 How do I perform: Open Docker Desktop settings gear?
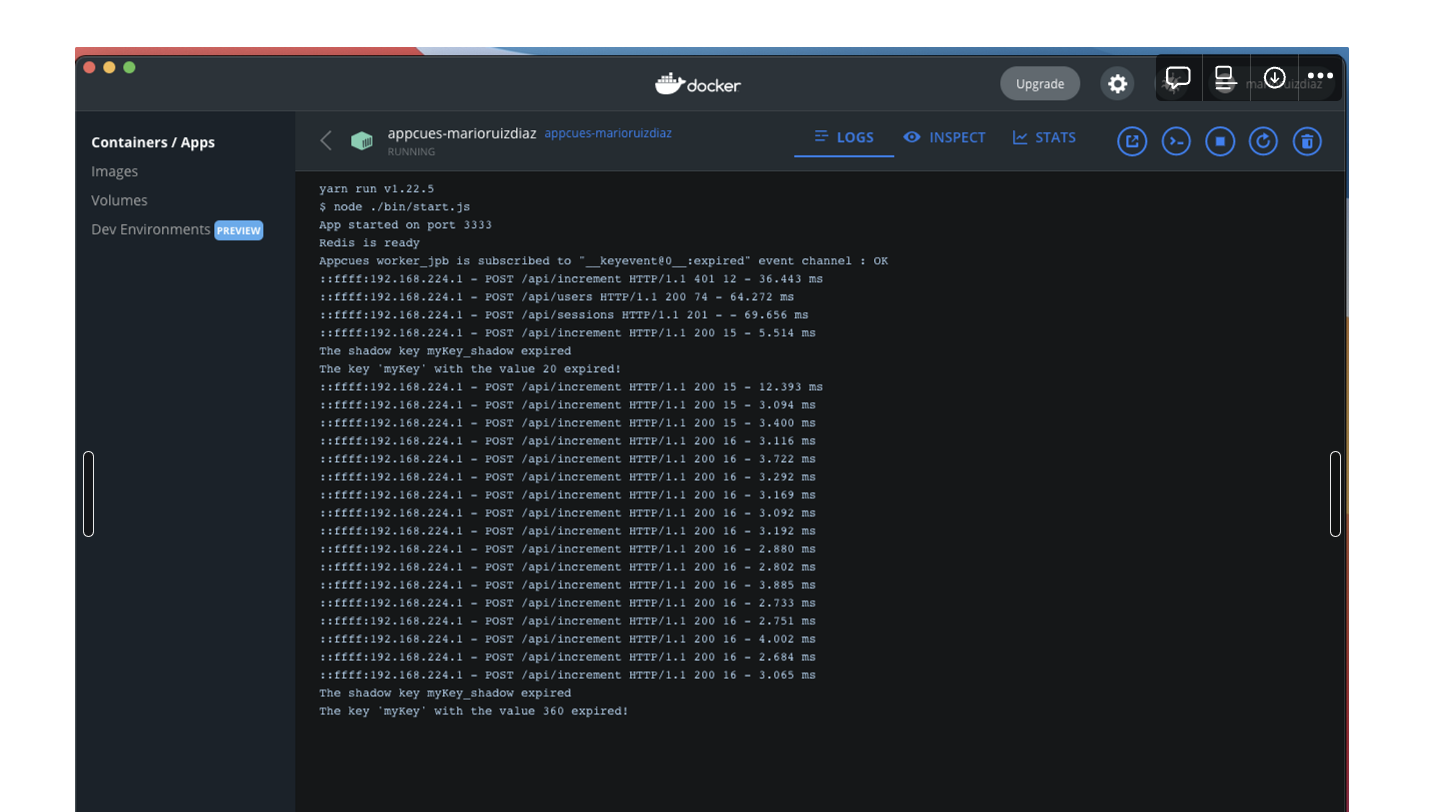(1117, 84)
